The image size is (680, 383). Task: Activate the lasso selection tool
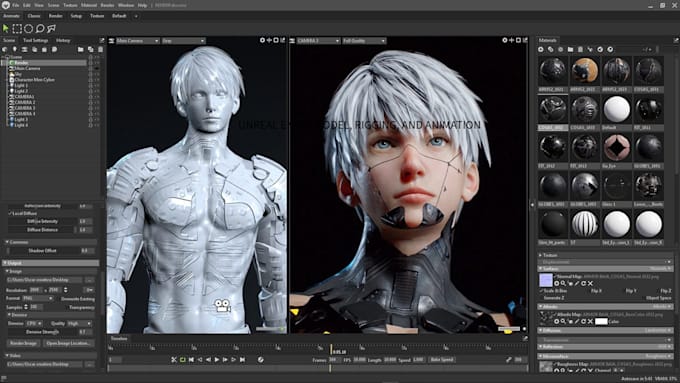point(40,29)
